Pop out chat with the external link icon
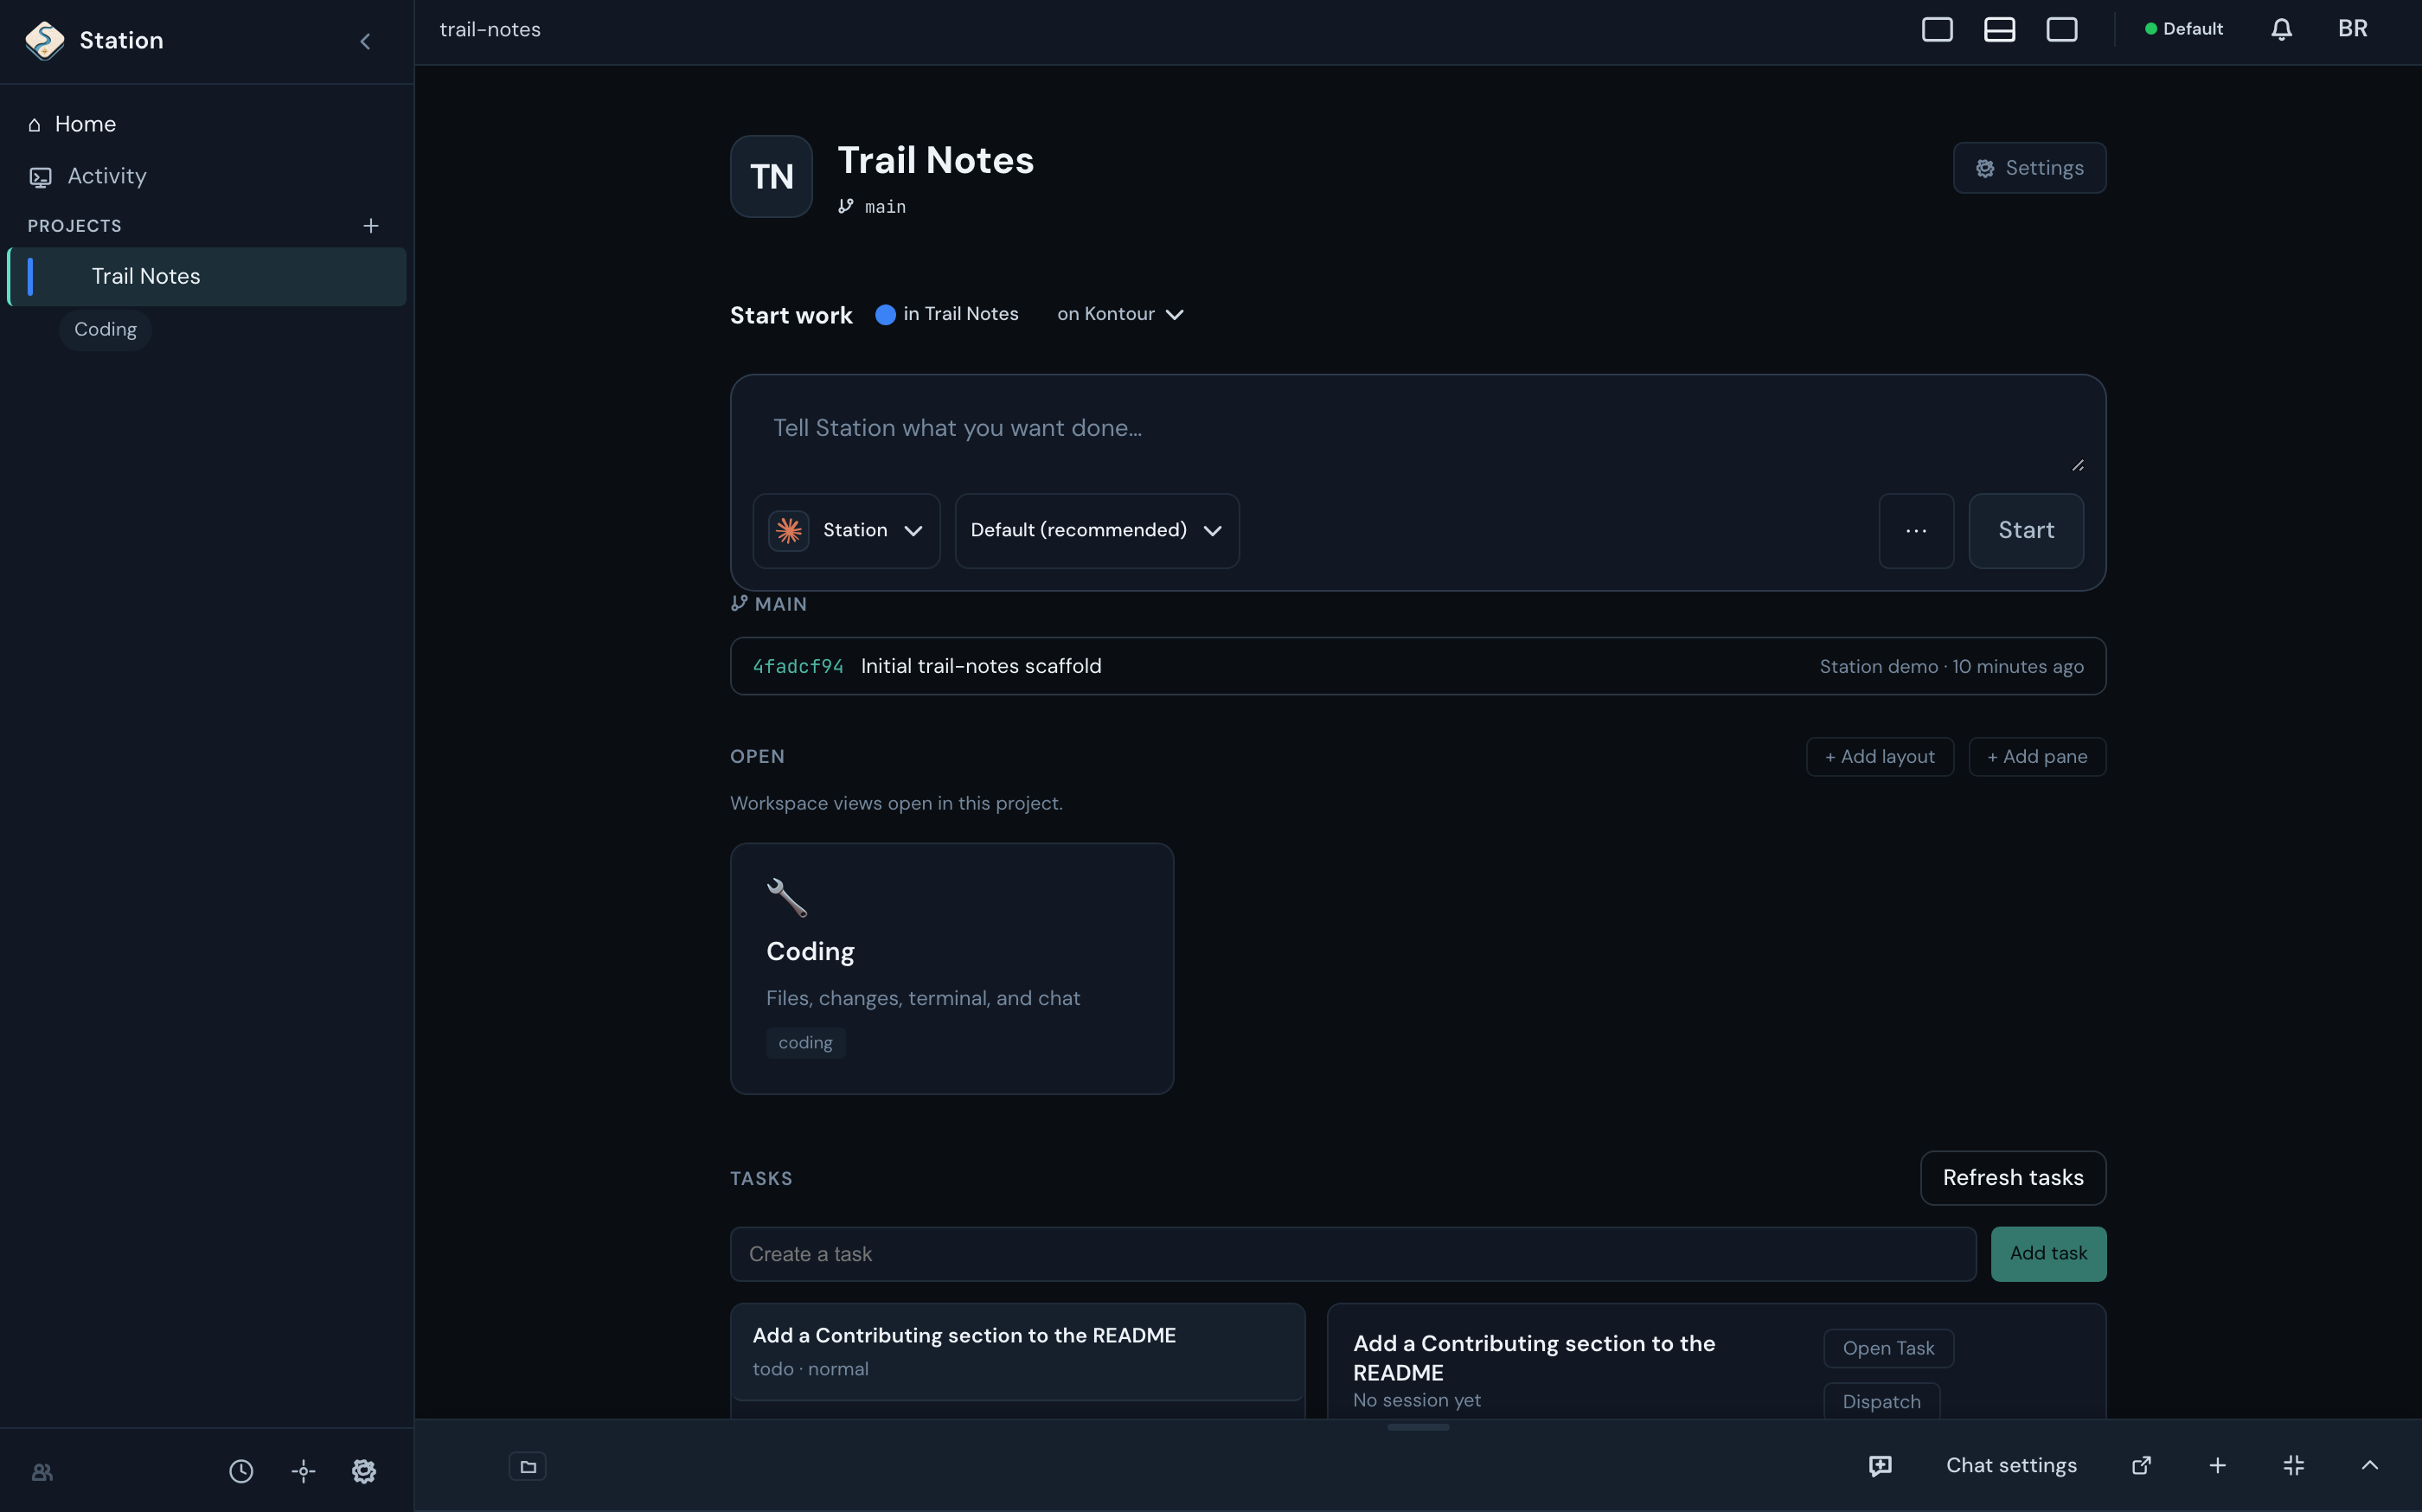The image size is (2422, 1512). click(2141, 1465)
